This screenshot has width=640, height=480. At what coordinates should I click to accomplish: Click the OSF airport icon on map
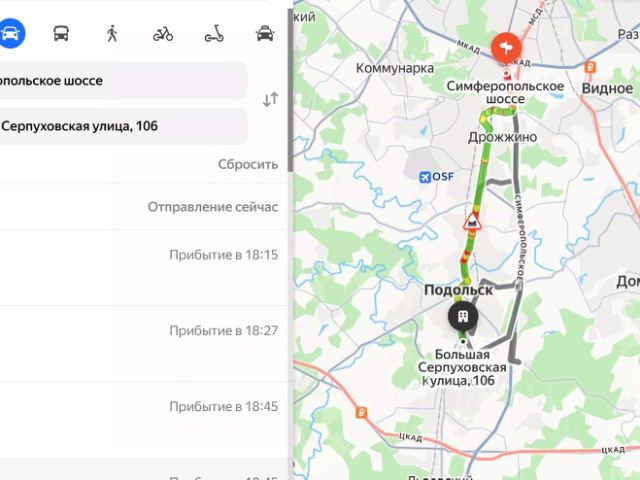(x=425, y=177)
